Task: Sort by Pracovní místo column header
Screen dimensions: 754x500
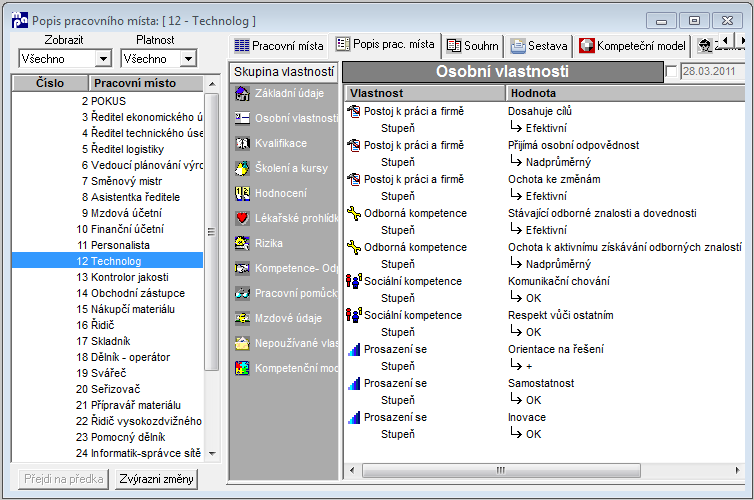Action: pos(146,83)
